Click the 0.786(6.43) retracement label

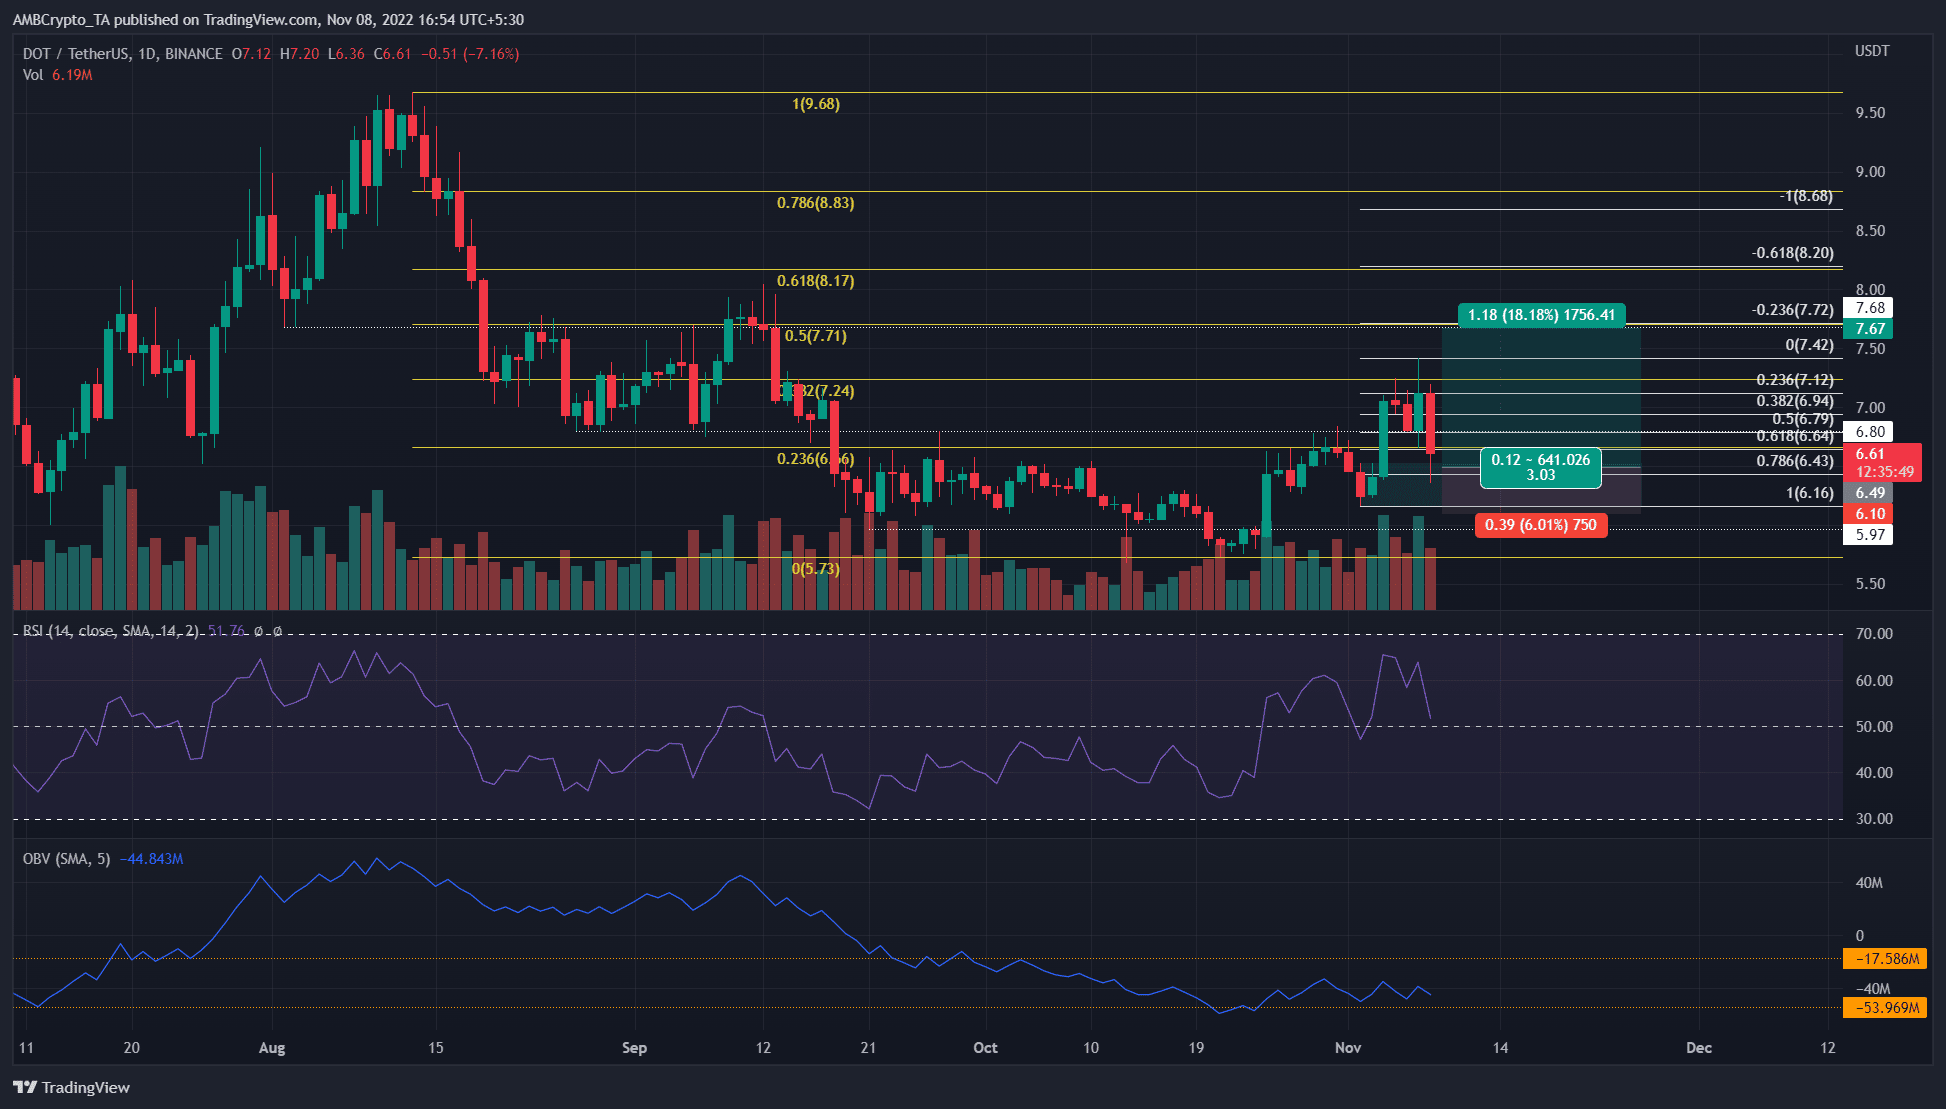click(1795, 461)
